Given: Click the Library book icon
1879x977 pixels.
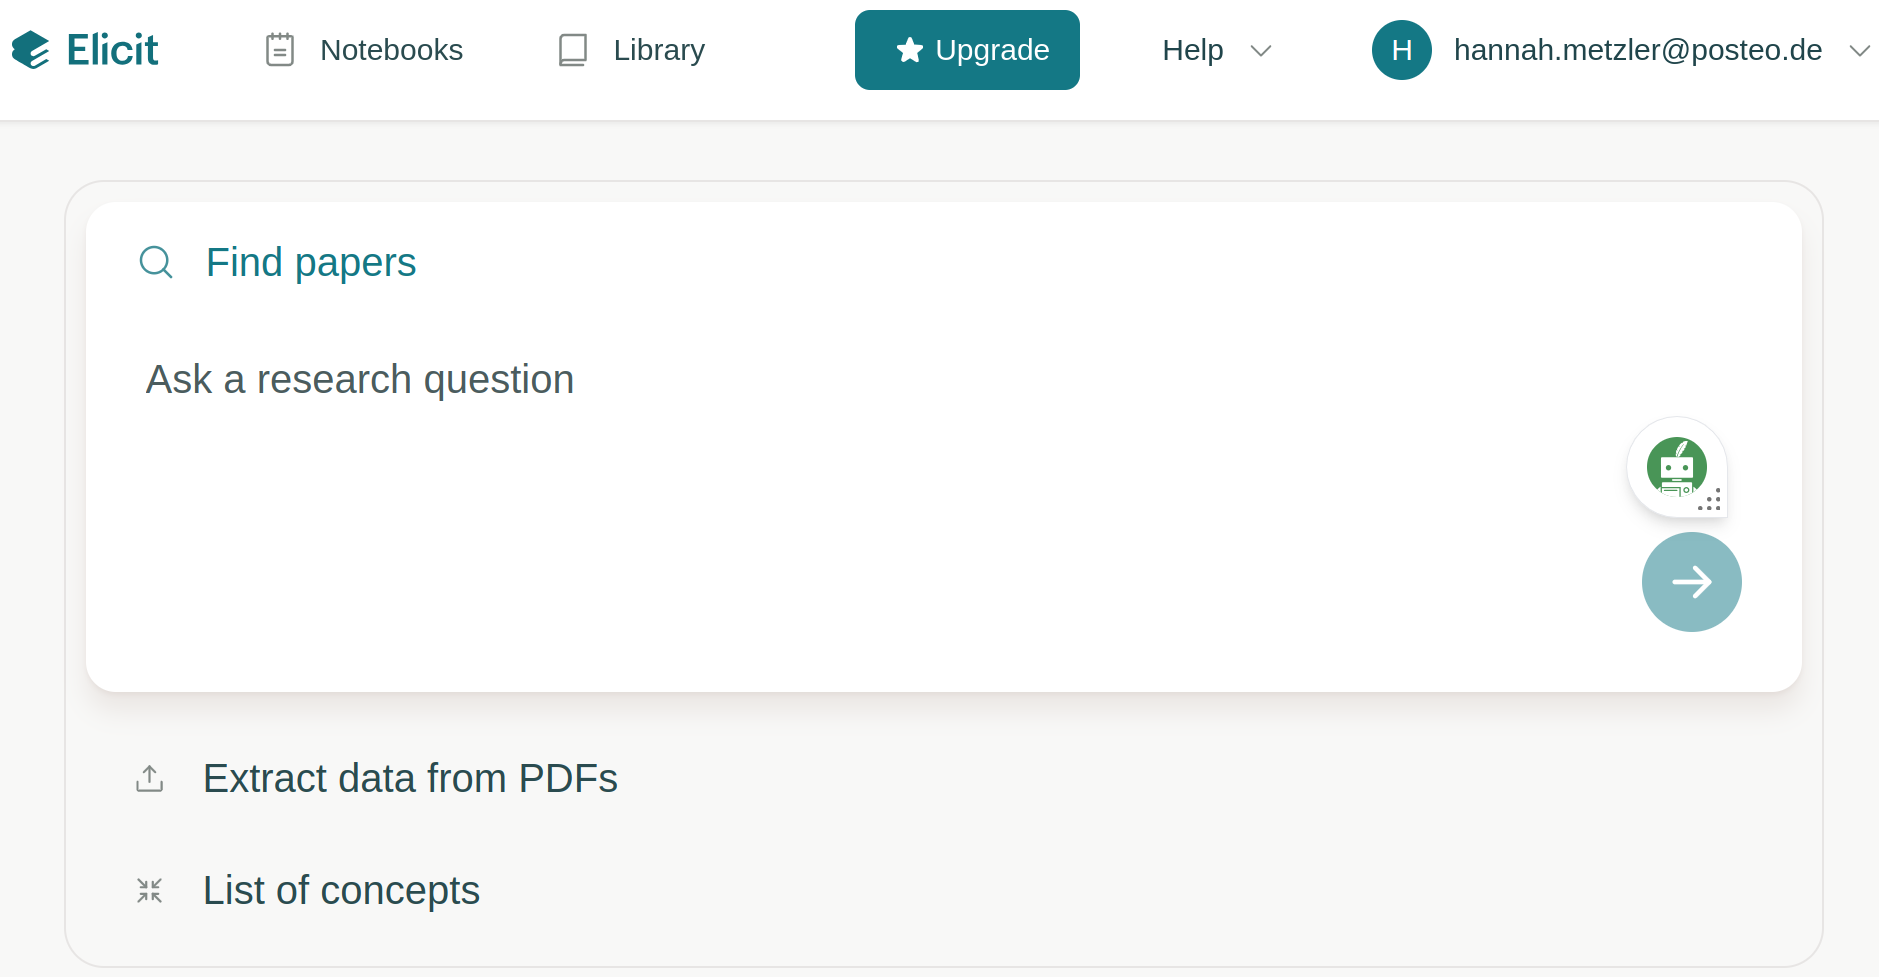Looking at the screenshot, I should [x=573, y=50].
